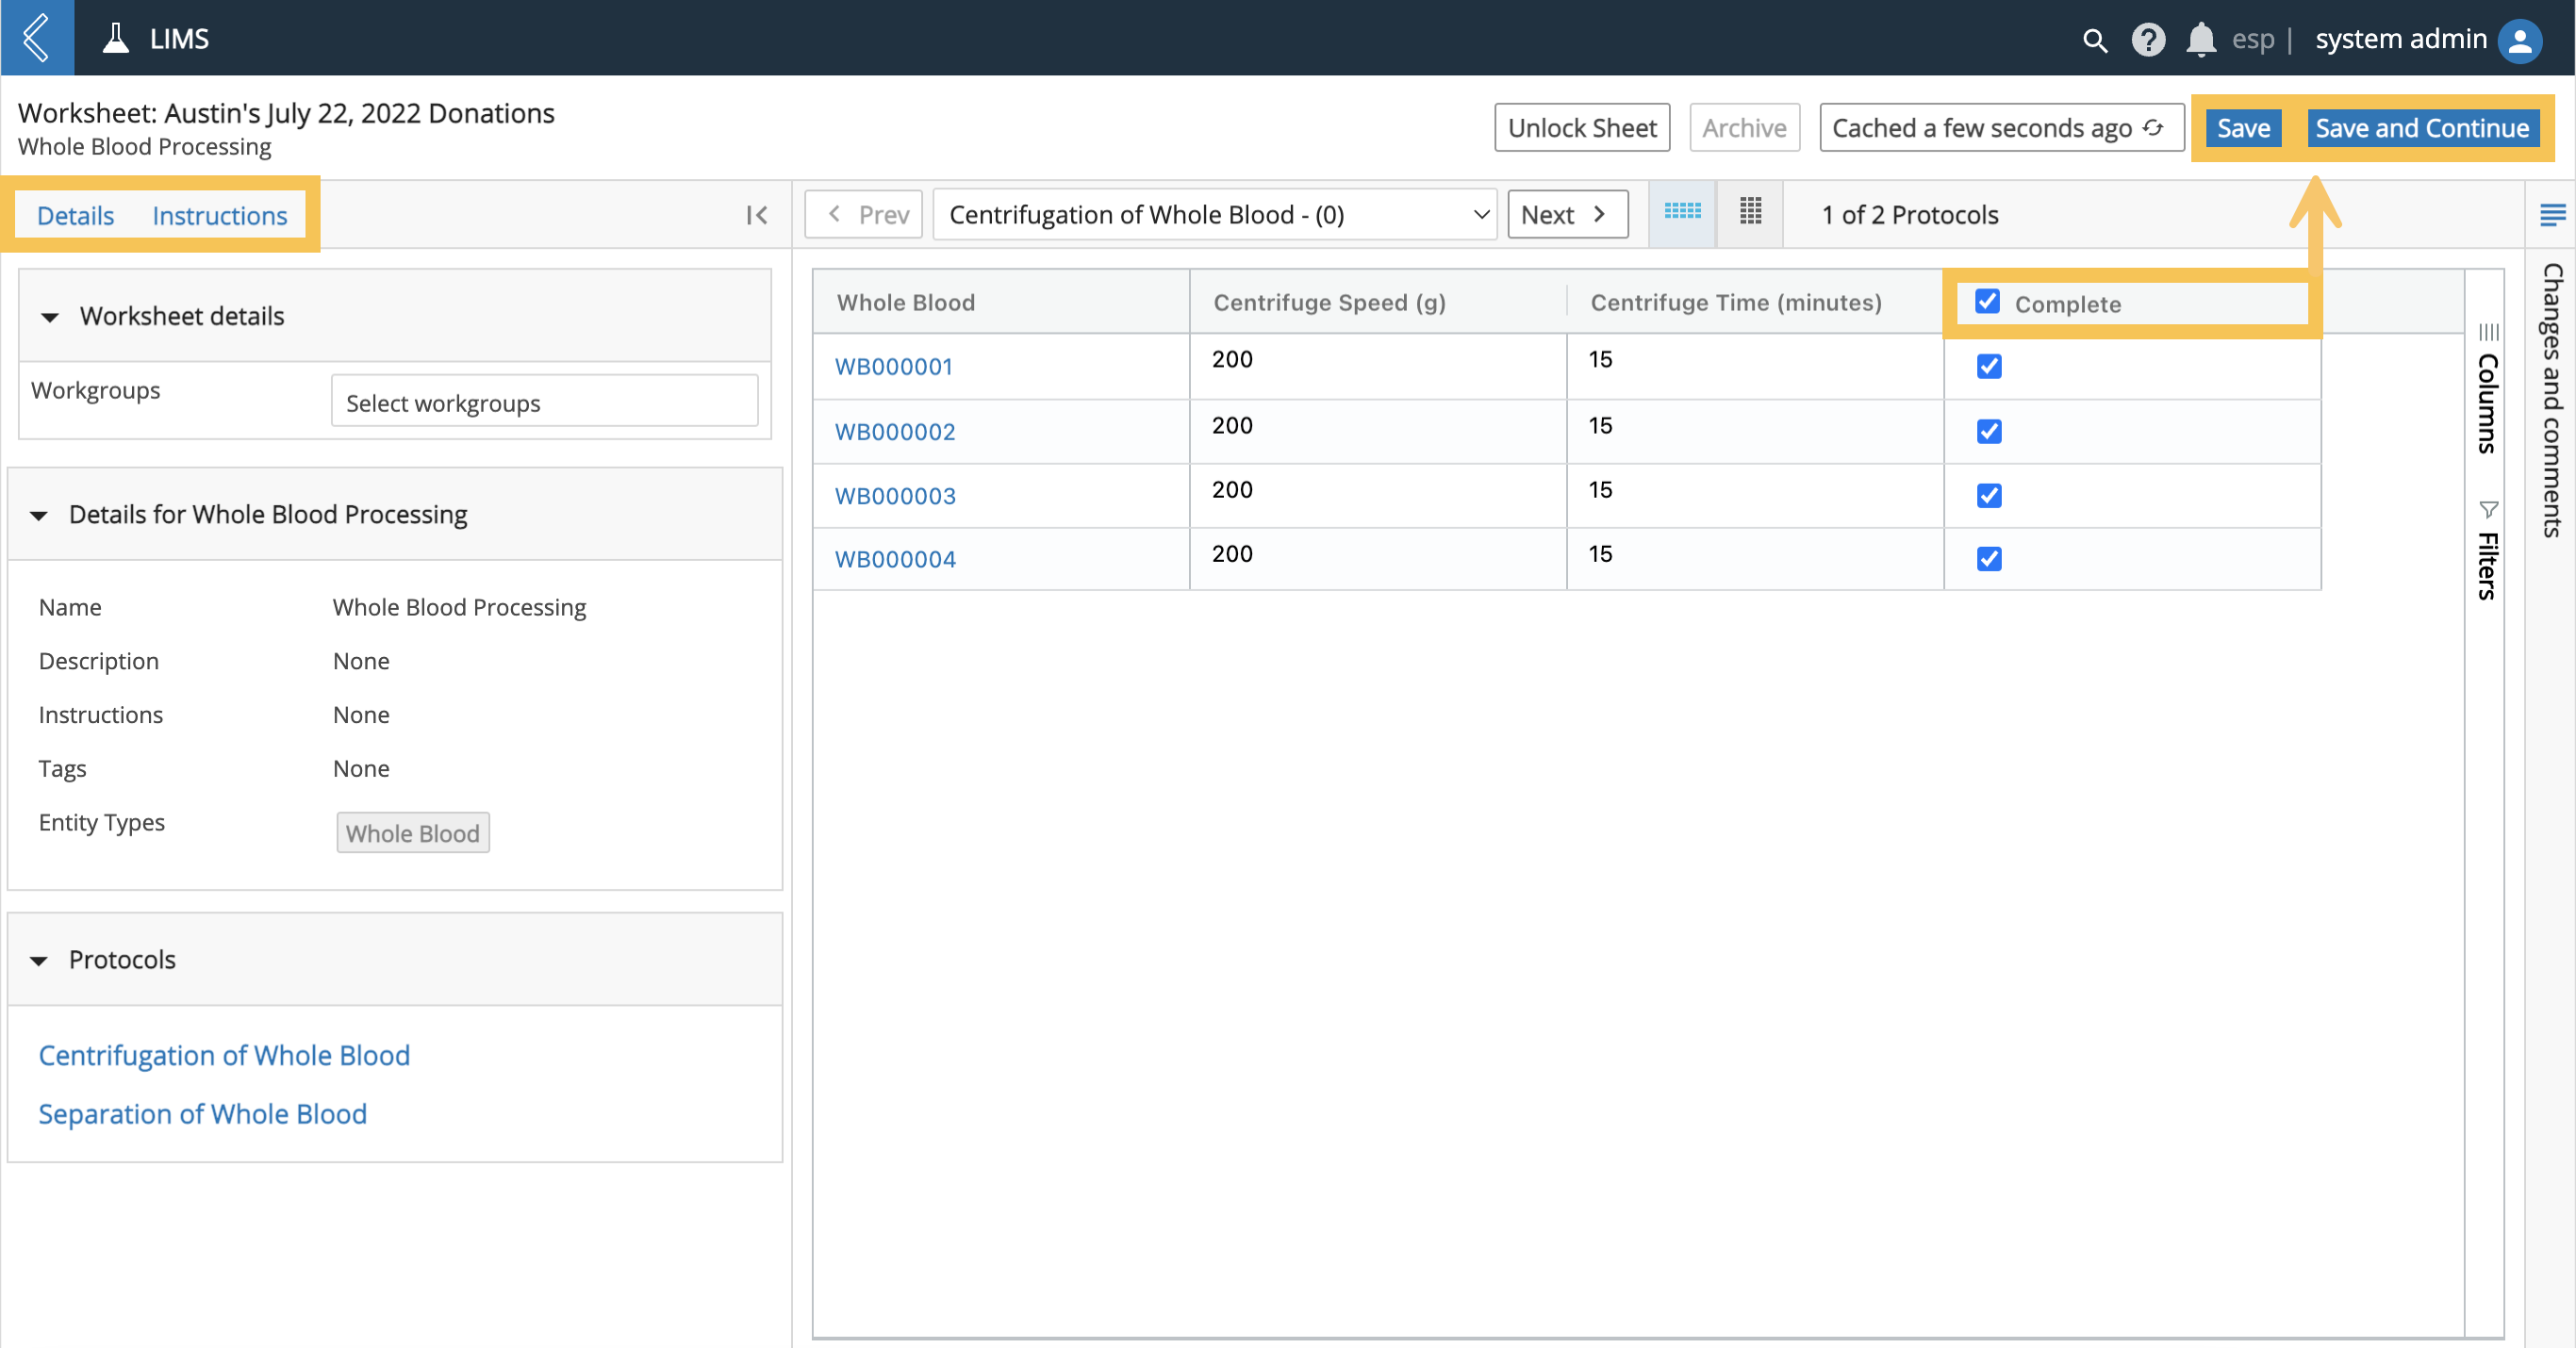Open Separation of Whole Blood protocol link
The image size is (2576, 1348).
202,1113
